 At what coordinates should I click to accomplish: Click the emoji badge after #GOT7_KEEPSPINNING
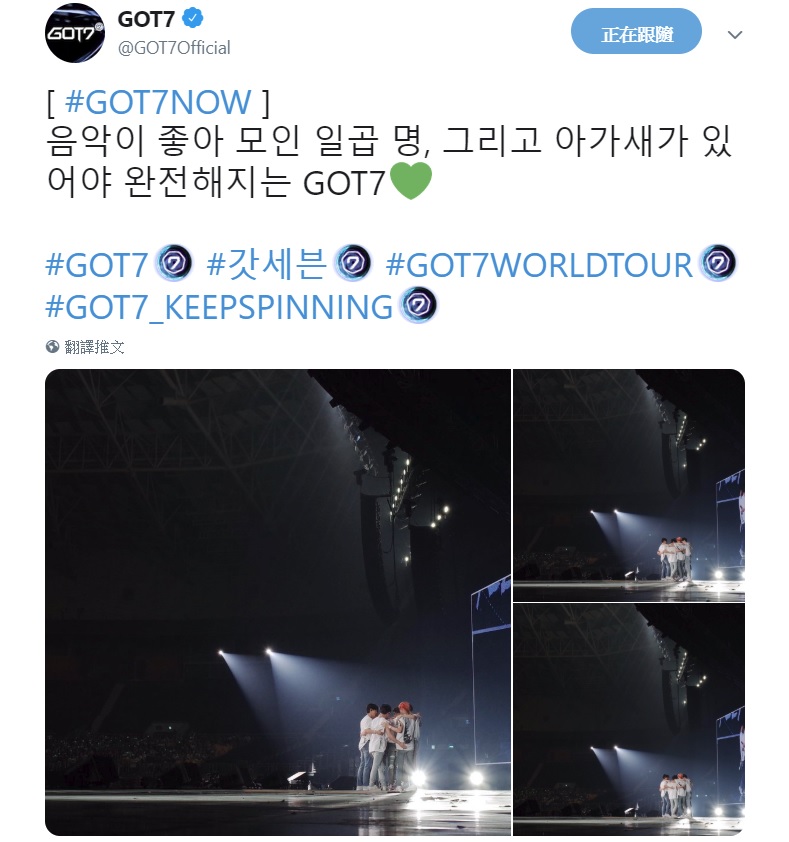pos(418,306)
